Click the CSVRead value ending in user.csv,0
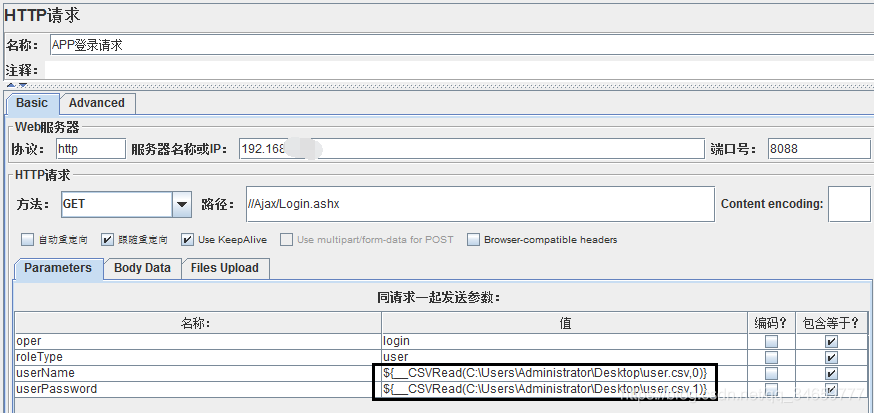Screen dimensions: 874x413 pyautogui.click(x=565, y=373)
